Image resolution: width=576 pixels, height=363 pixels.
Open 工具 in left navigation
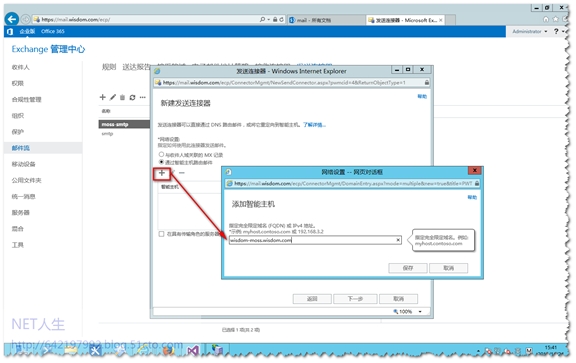(x=17, y=245)
